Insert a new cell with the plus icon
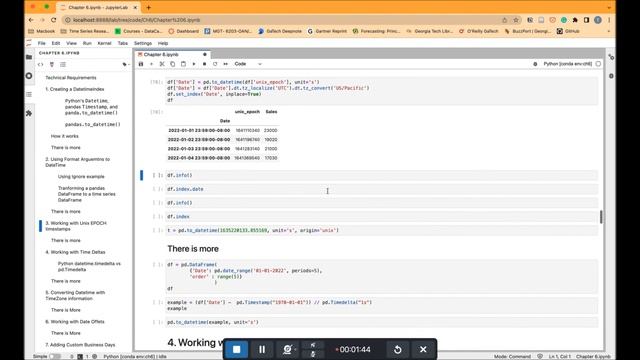Screen dimensions: 640x360 click(151, 64)
